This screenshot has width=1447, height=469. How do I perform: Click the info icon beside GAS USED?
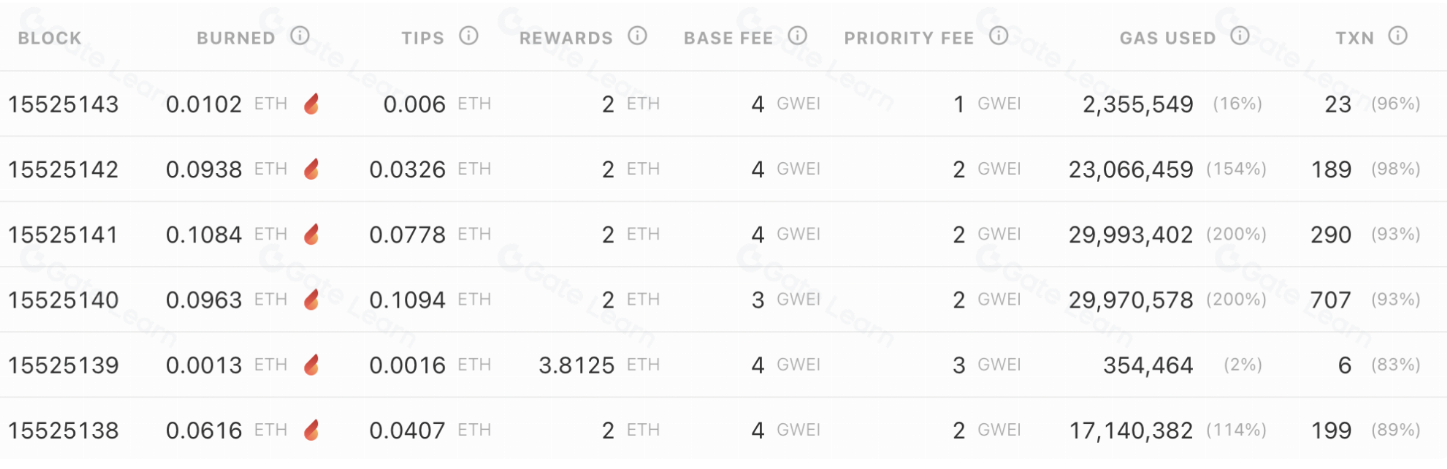point(1240,36)
